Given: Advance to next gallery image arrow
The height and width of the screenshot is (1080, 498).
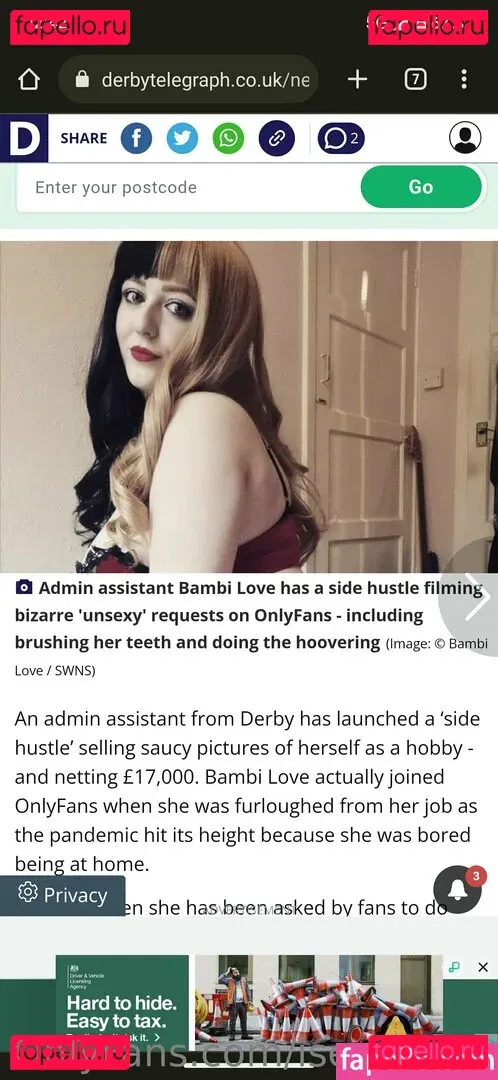Looking at the screenshot, I should pyautogui.click(x=477, y=596).
